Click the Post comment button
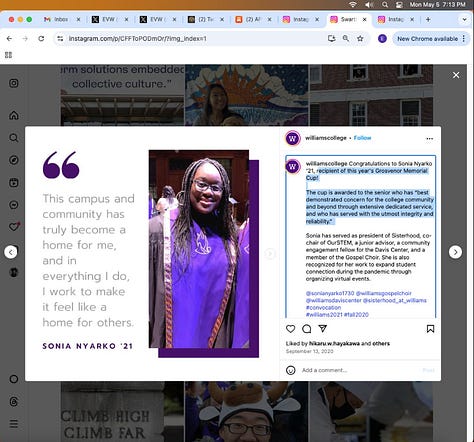 coord(429,370)
